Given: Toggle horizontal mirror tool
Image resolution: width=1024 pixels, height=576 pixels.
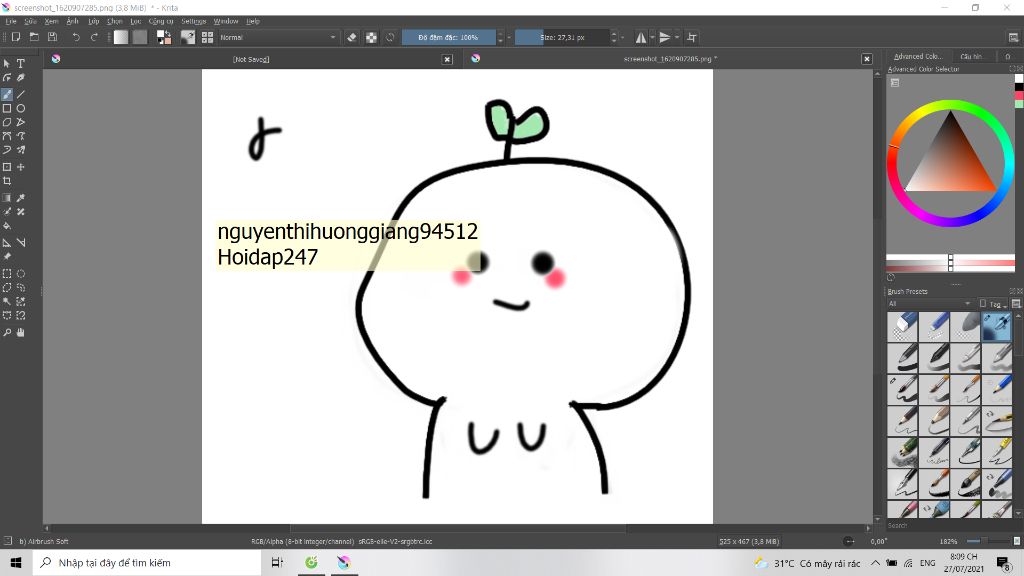Looking at the screenshot, I should (641, 37).
